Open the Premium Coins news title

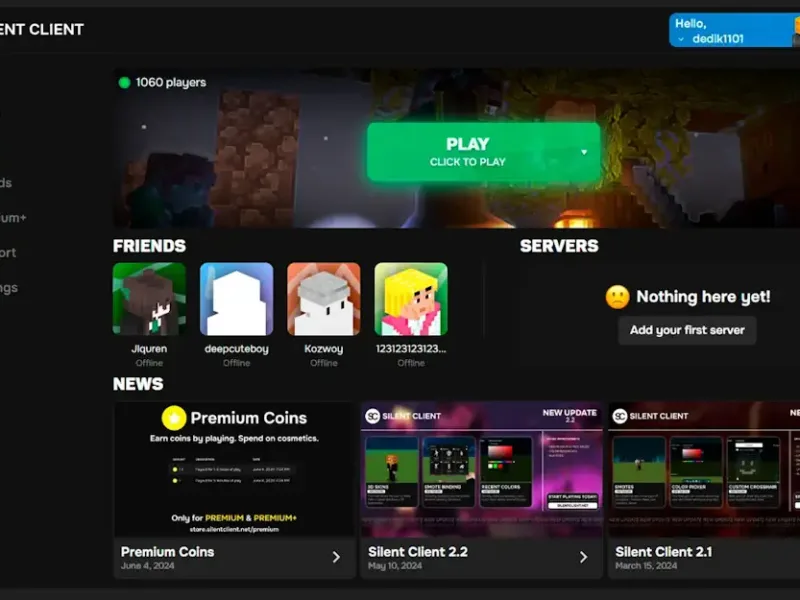pos(167,551)
